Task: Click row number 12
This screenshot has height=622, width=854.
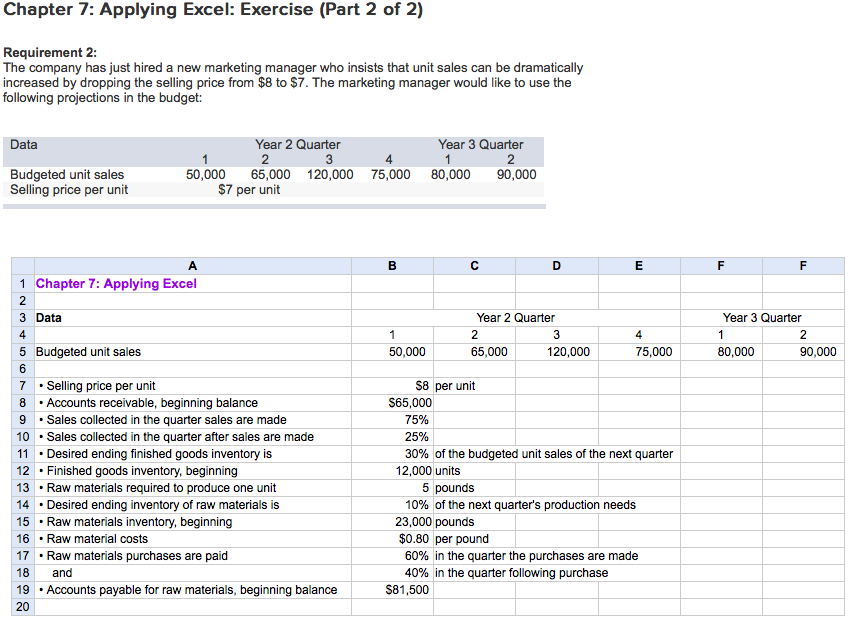Action: [x=19, y=470]
